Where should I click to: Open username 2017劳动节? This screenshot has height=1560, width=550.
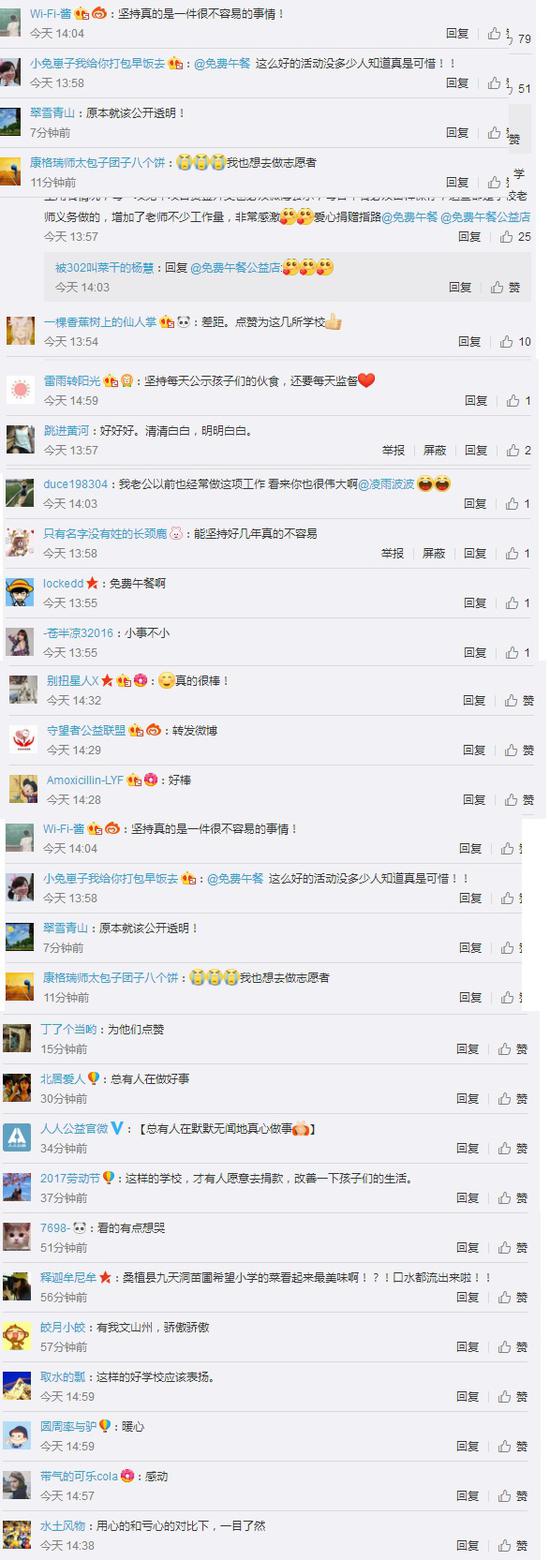tap(69, 1178)
